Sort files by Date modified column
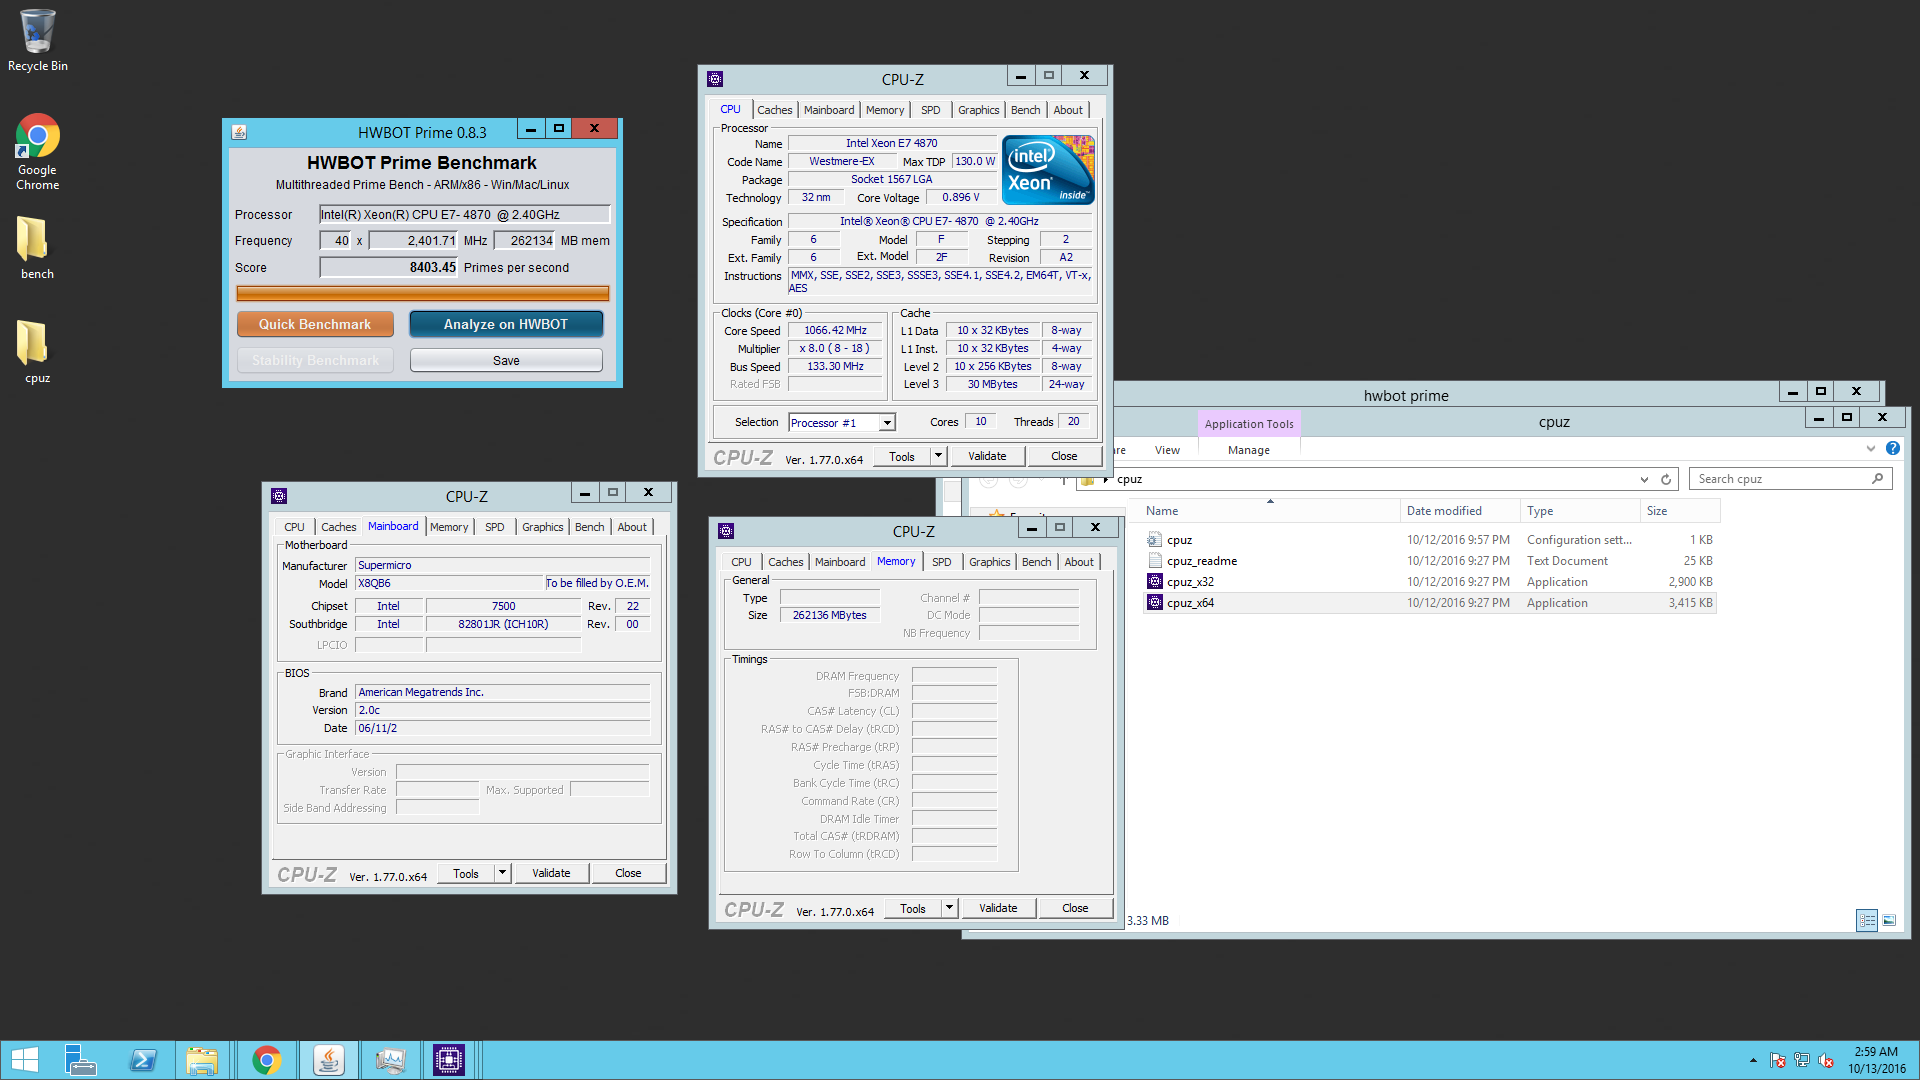 (x=1459, y=511)
